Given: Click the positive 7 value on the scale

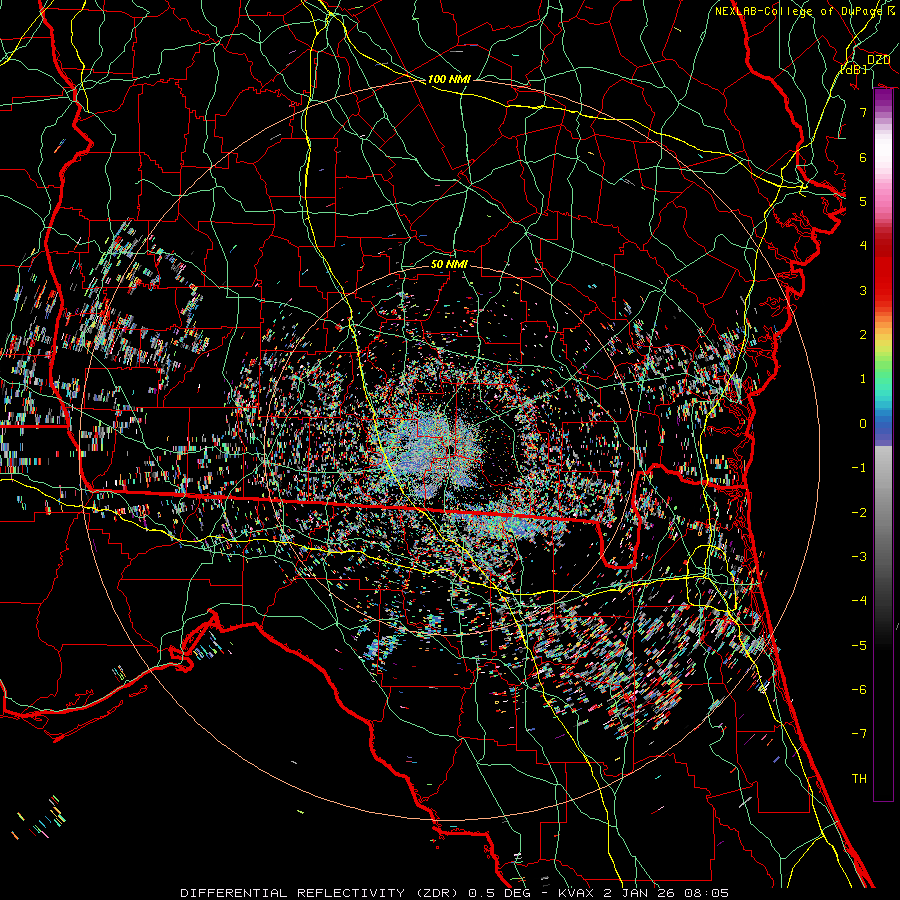Looking at the screenshot, I should tap(863, 112).
